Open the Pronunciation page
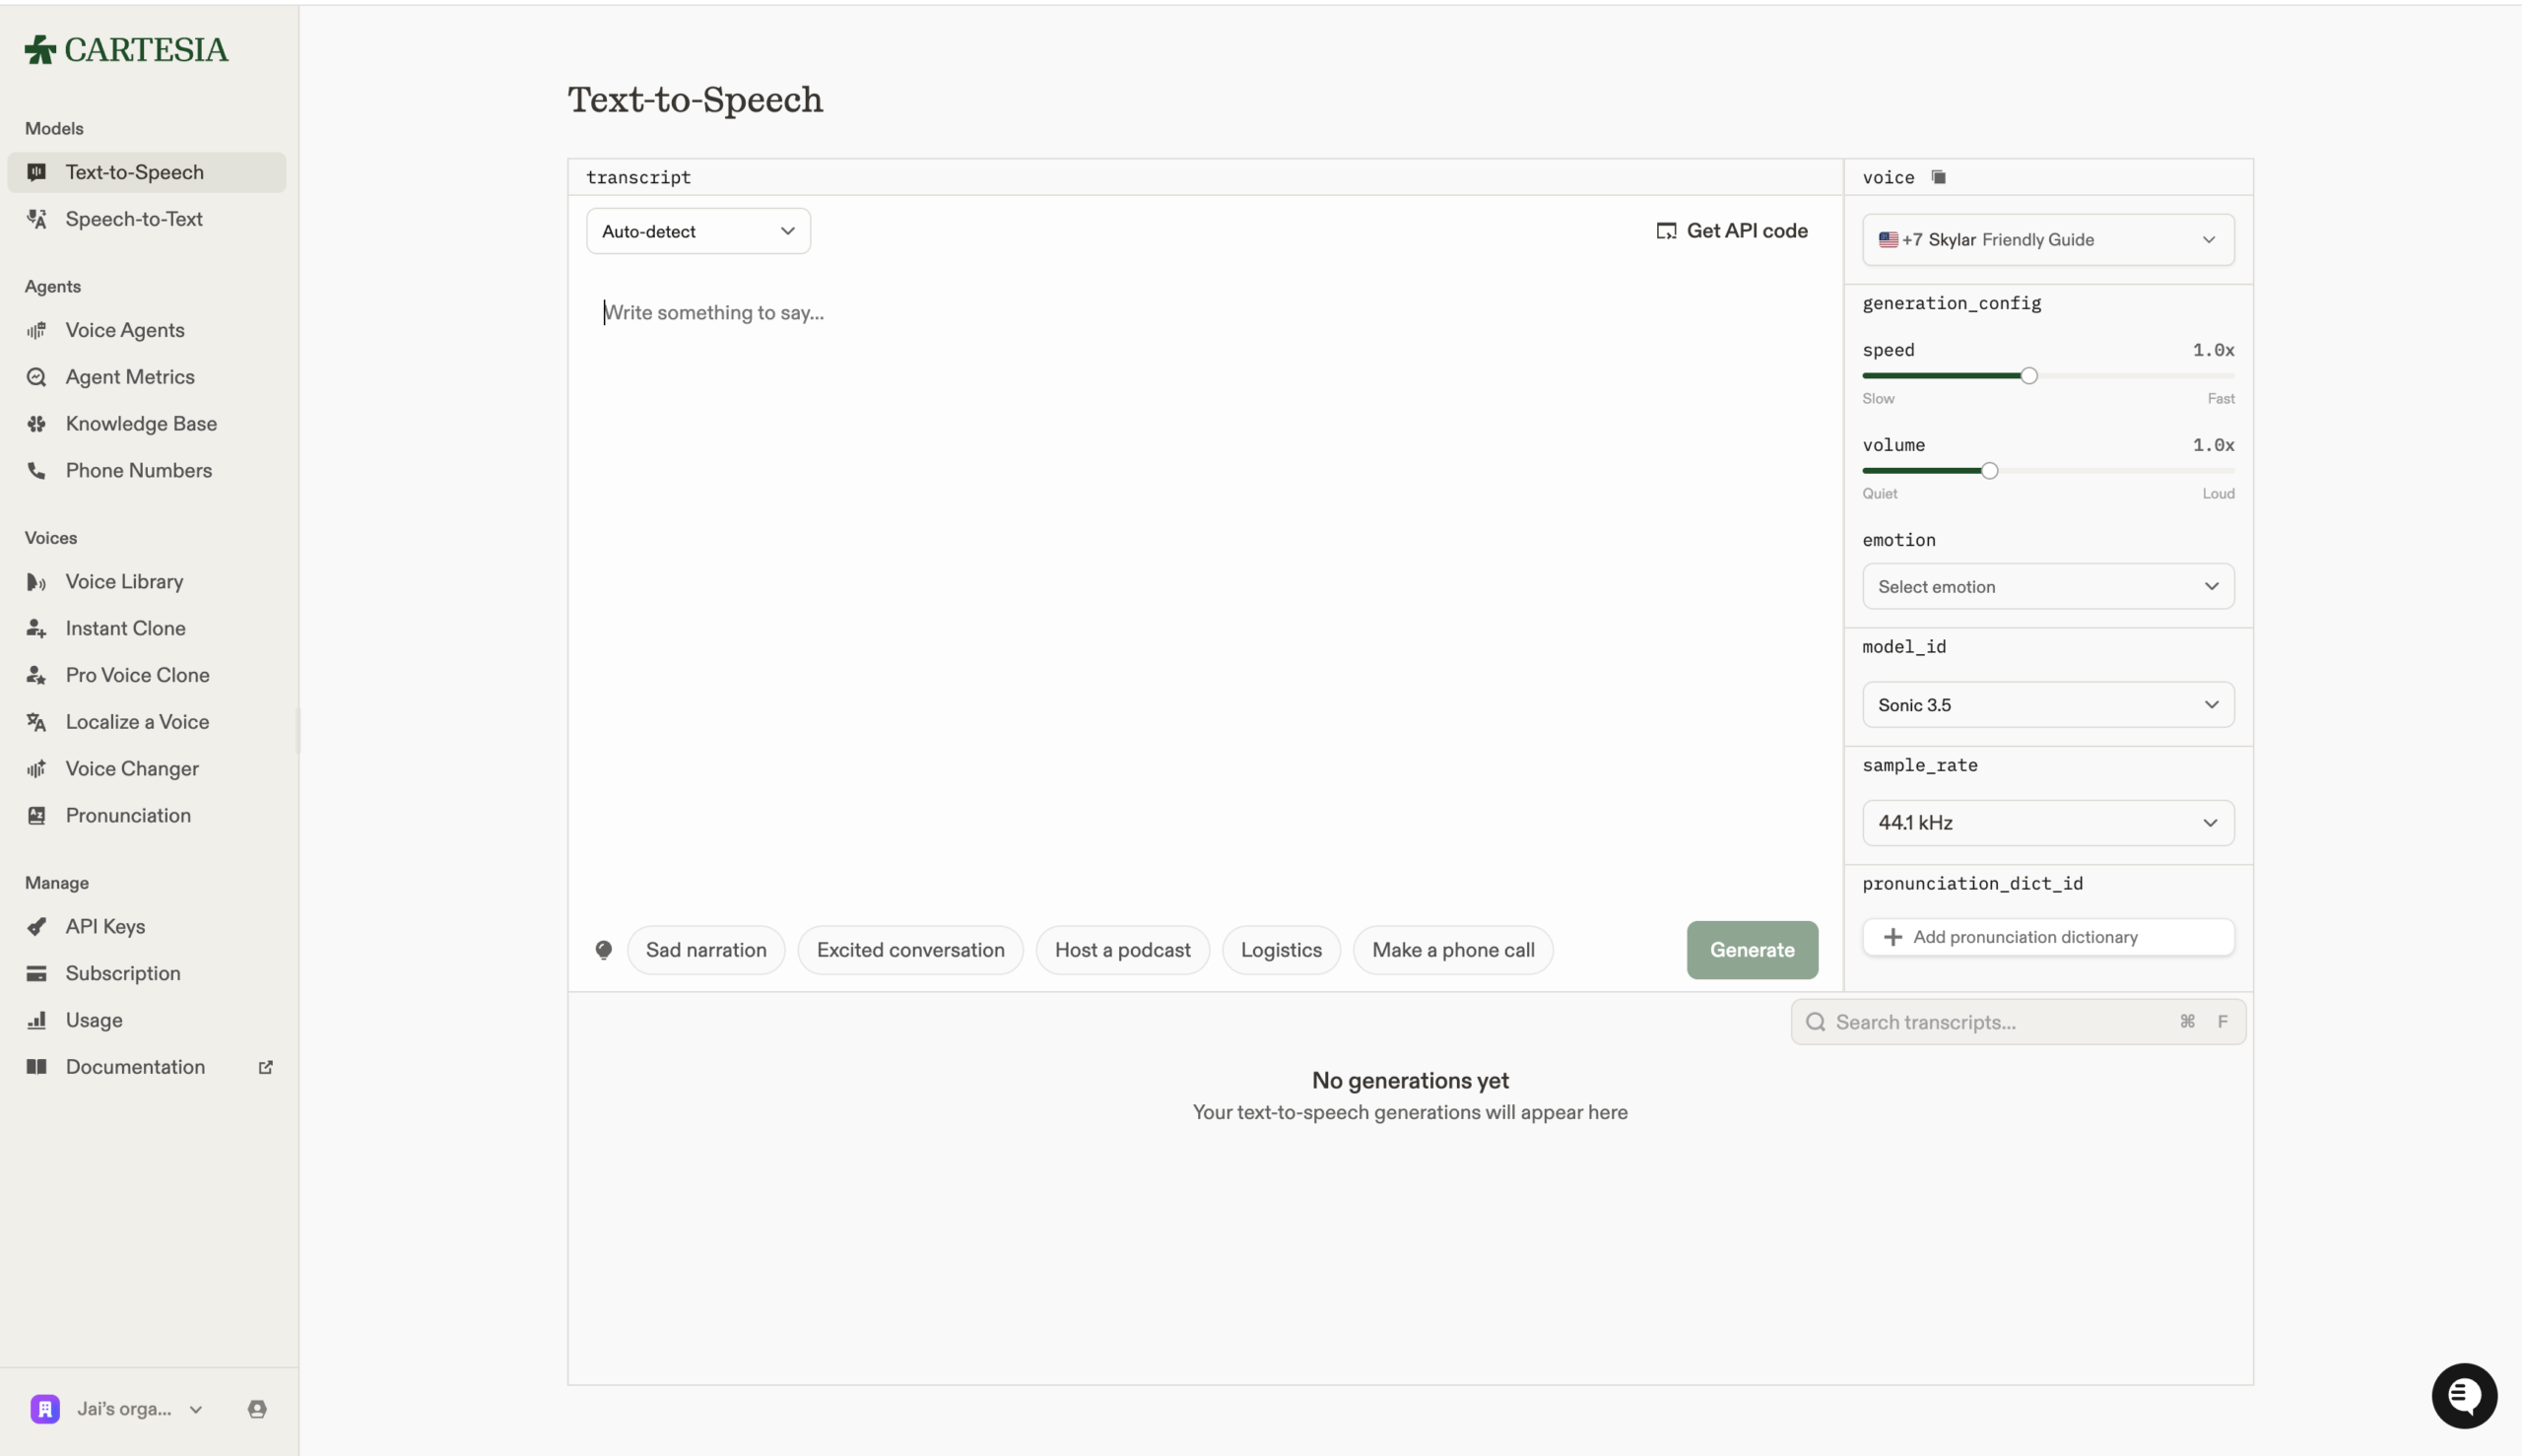This screenshot has height=1456, width=2522. click(147, 815)
